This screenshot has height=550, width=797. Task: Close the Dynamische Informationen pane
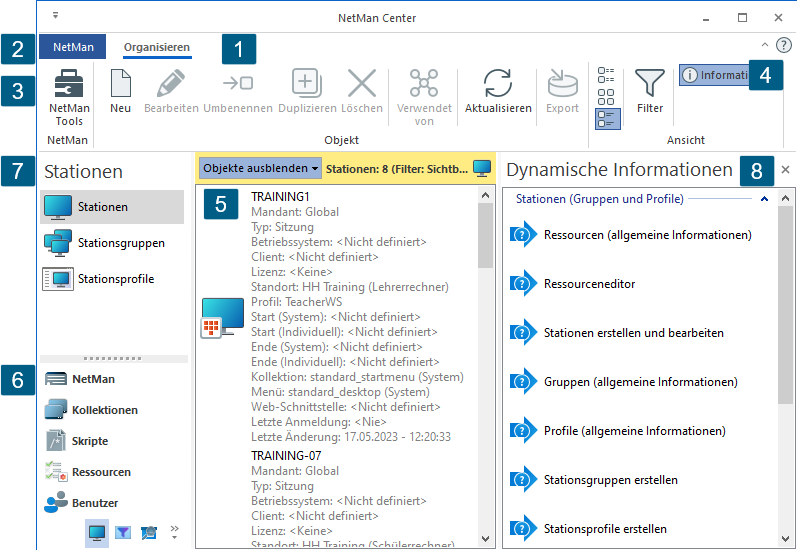point(785,170)
